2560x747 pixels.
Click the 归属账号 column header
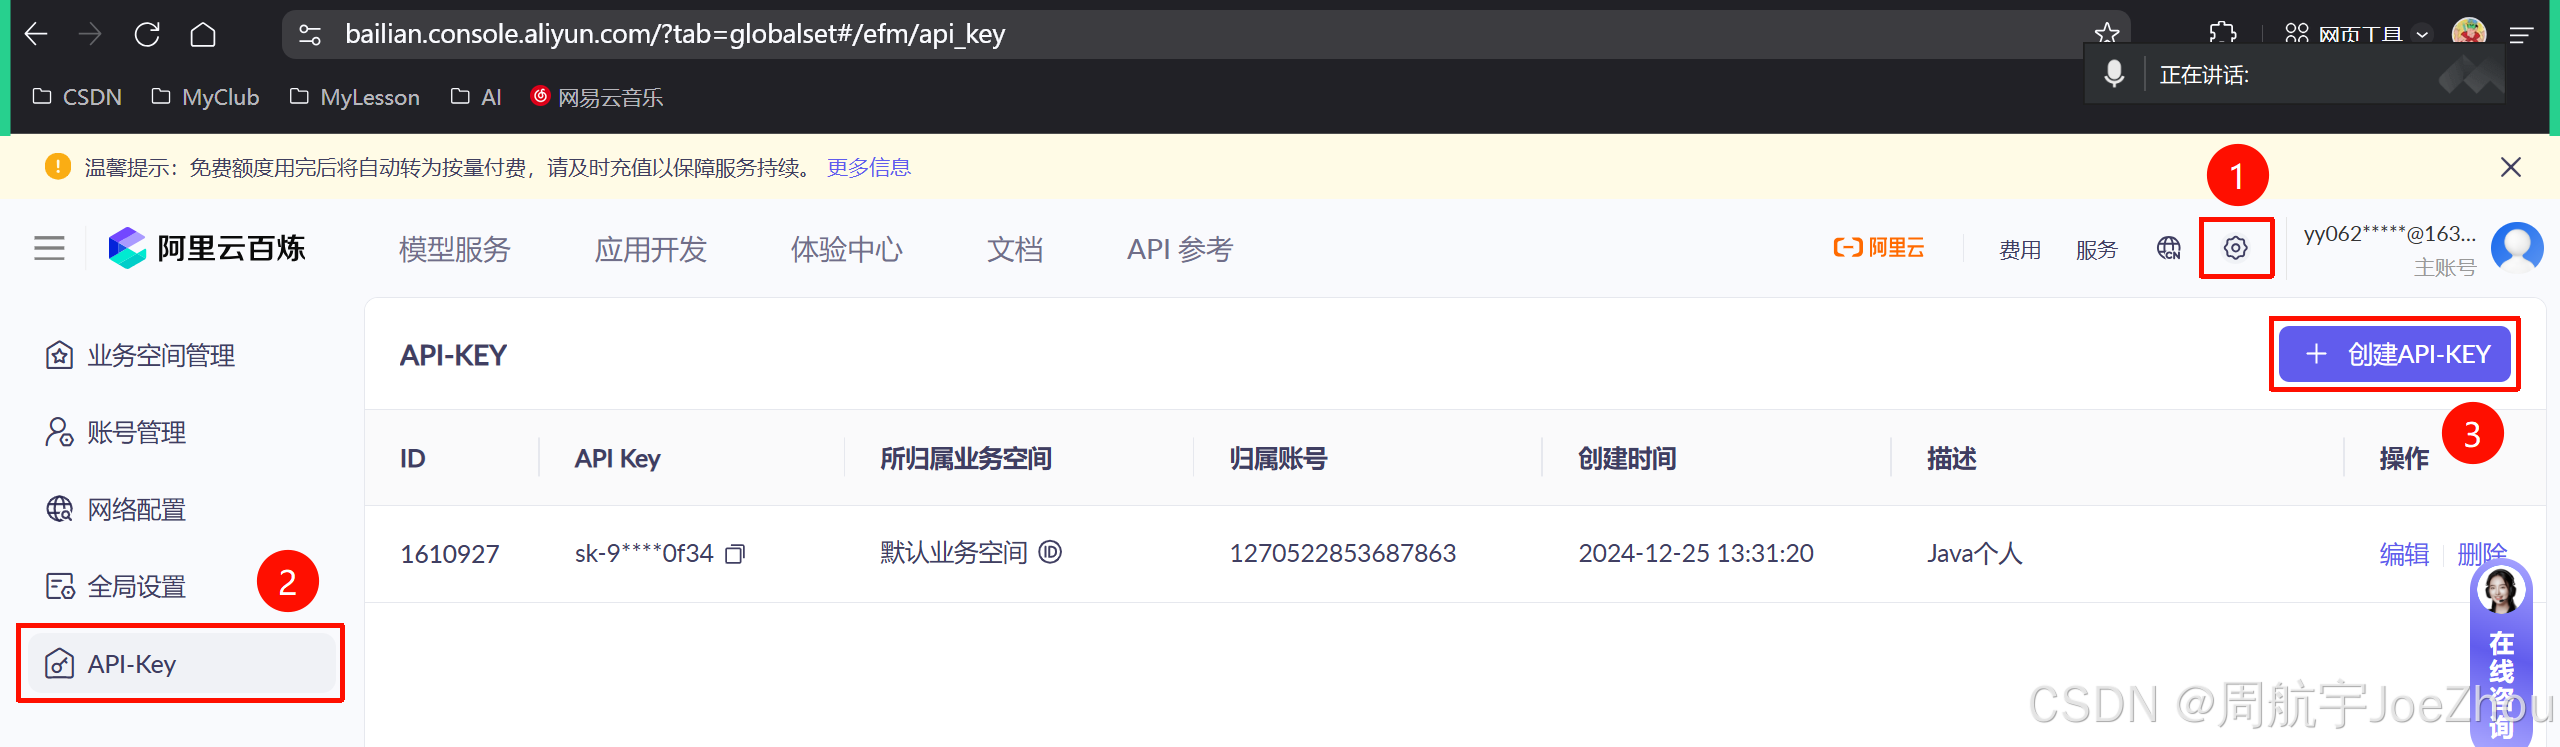(x=1278, y=458)
